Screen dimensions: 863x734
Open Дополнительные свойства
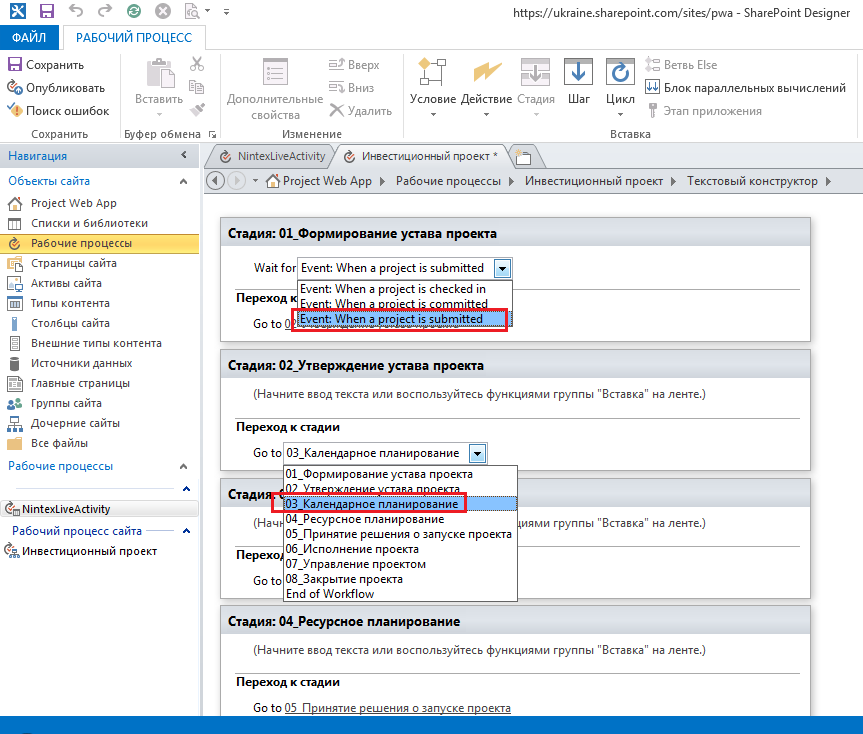click(275, 88)
